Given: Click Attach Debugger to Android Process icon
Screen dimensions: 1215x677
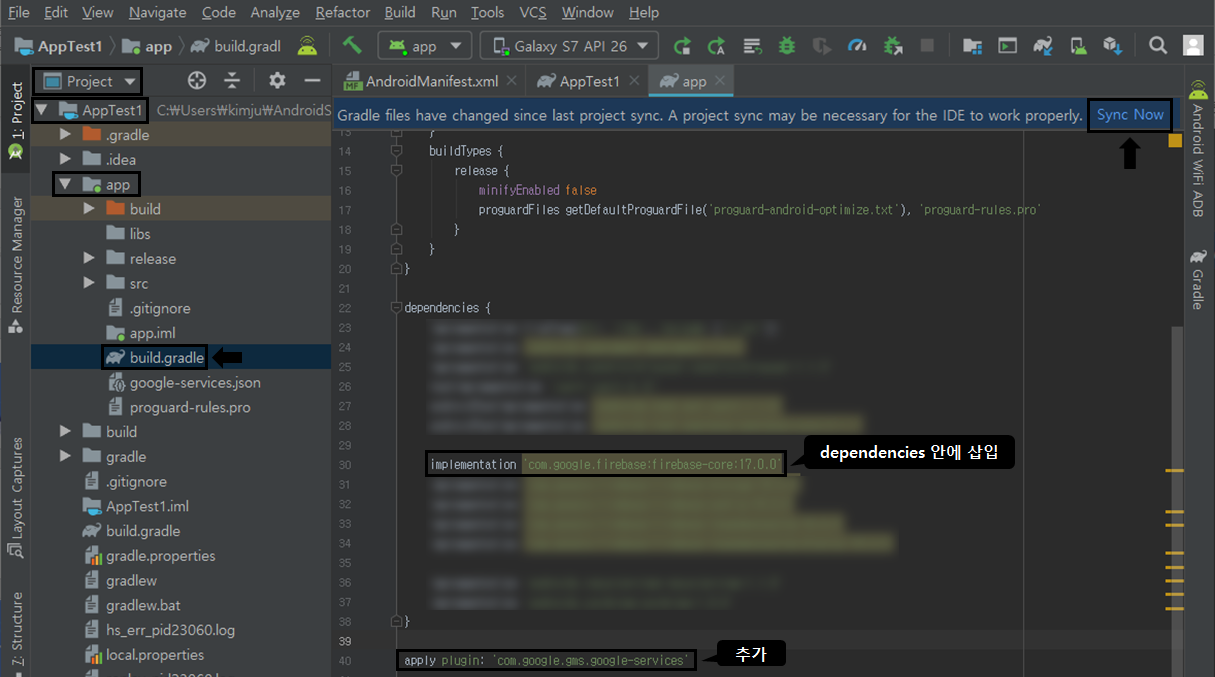Looking at the screenshot, I should 893,46.
